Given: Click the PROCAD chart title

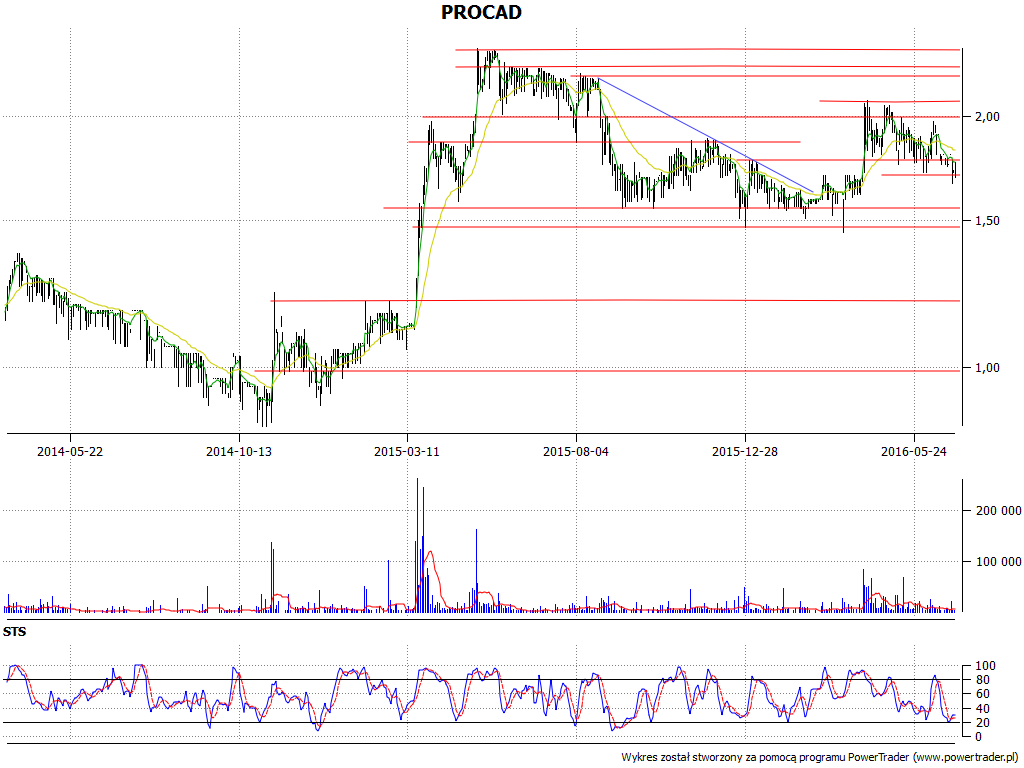Looking at the screenshot, I should (481, 12).
